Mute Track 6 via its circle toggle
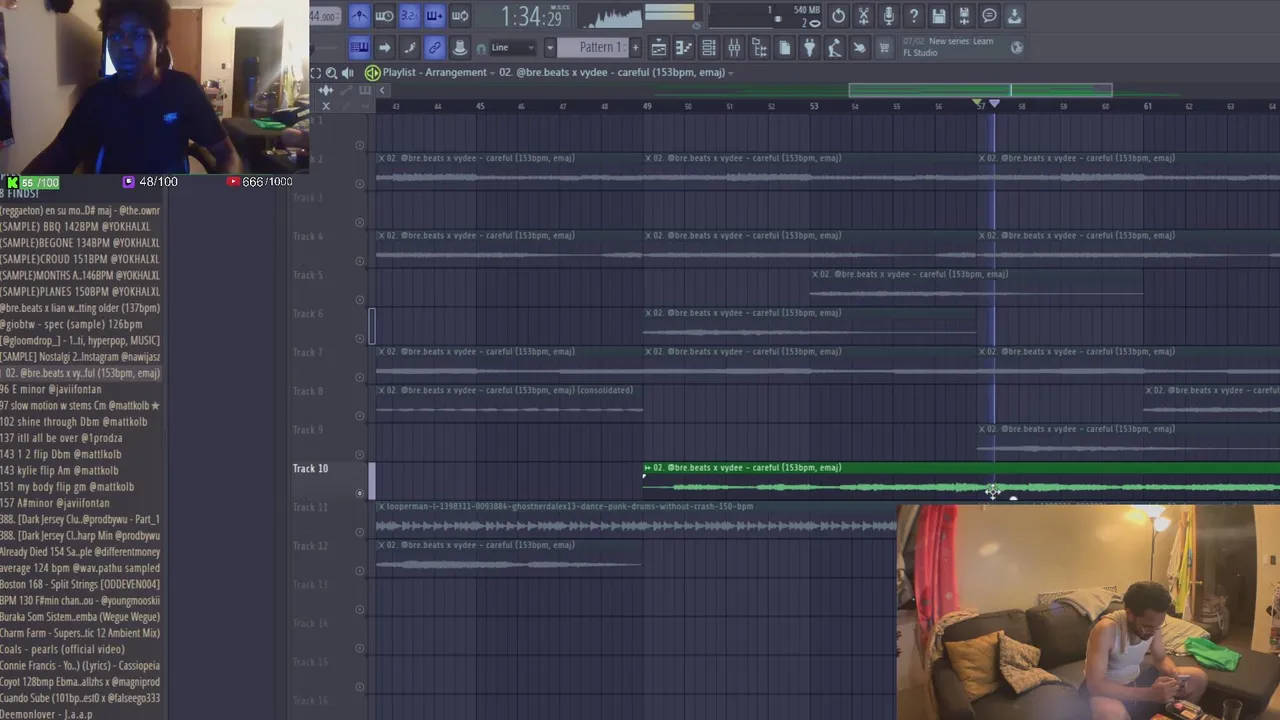 (x=360, y=339)
